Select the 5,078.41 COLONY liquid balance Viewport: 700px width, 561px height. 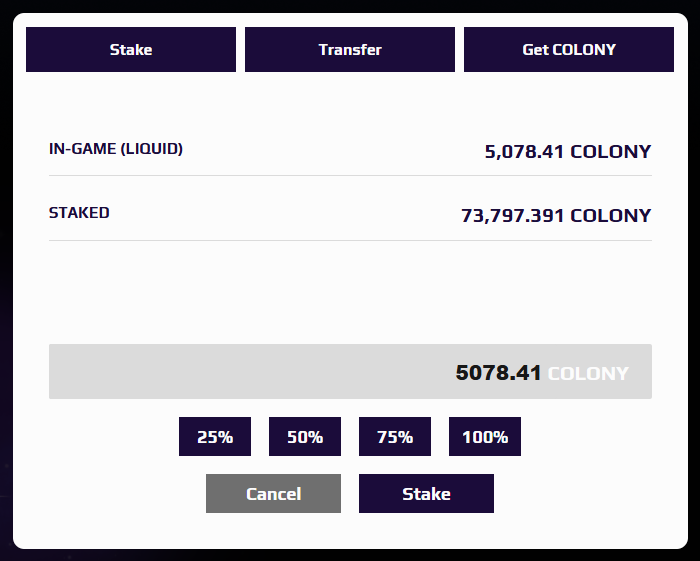pos(567,152)
